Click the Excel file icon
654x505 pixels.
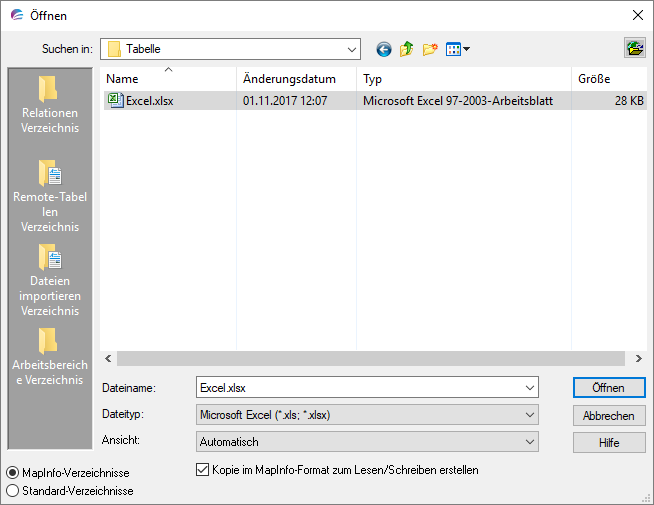[x=115, y=100]
